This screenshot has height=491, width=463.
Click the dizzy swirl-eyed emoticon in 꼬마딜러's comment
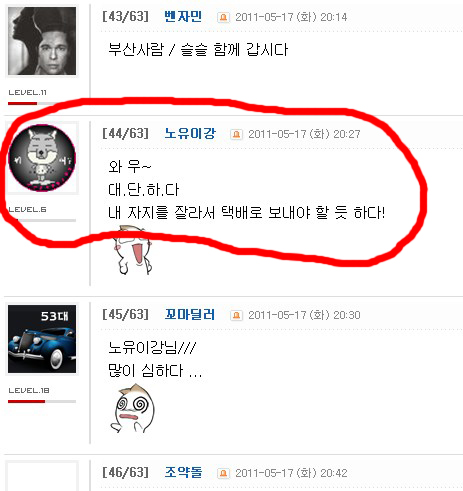pyautogui.click(x=133, y=408)
